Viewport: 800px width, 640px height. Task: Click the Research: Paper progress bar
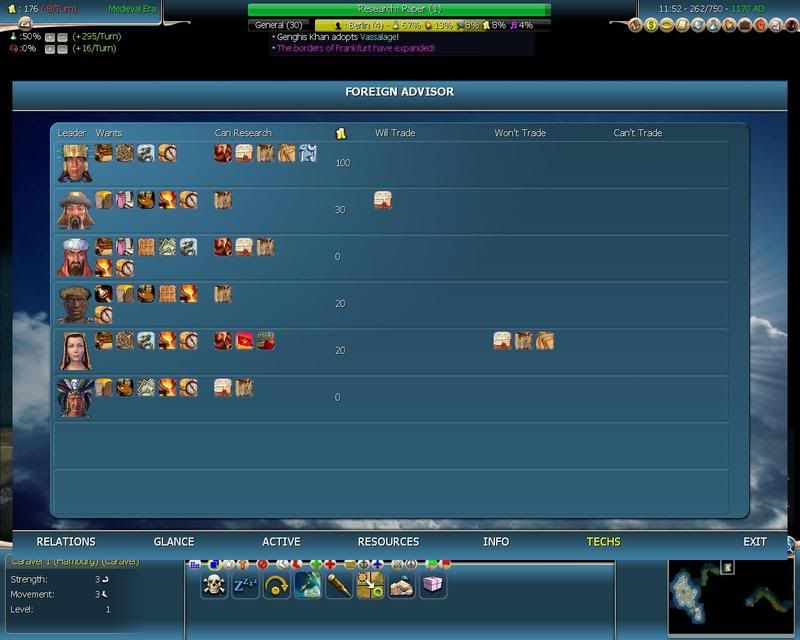pos(399,10)
